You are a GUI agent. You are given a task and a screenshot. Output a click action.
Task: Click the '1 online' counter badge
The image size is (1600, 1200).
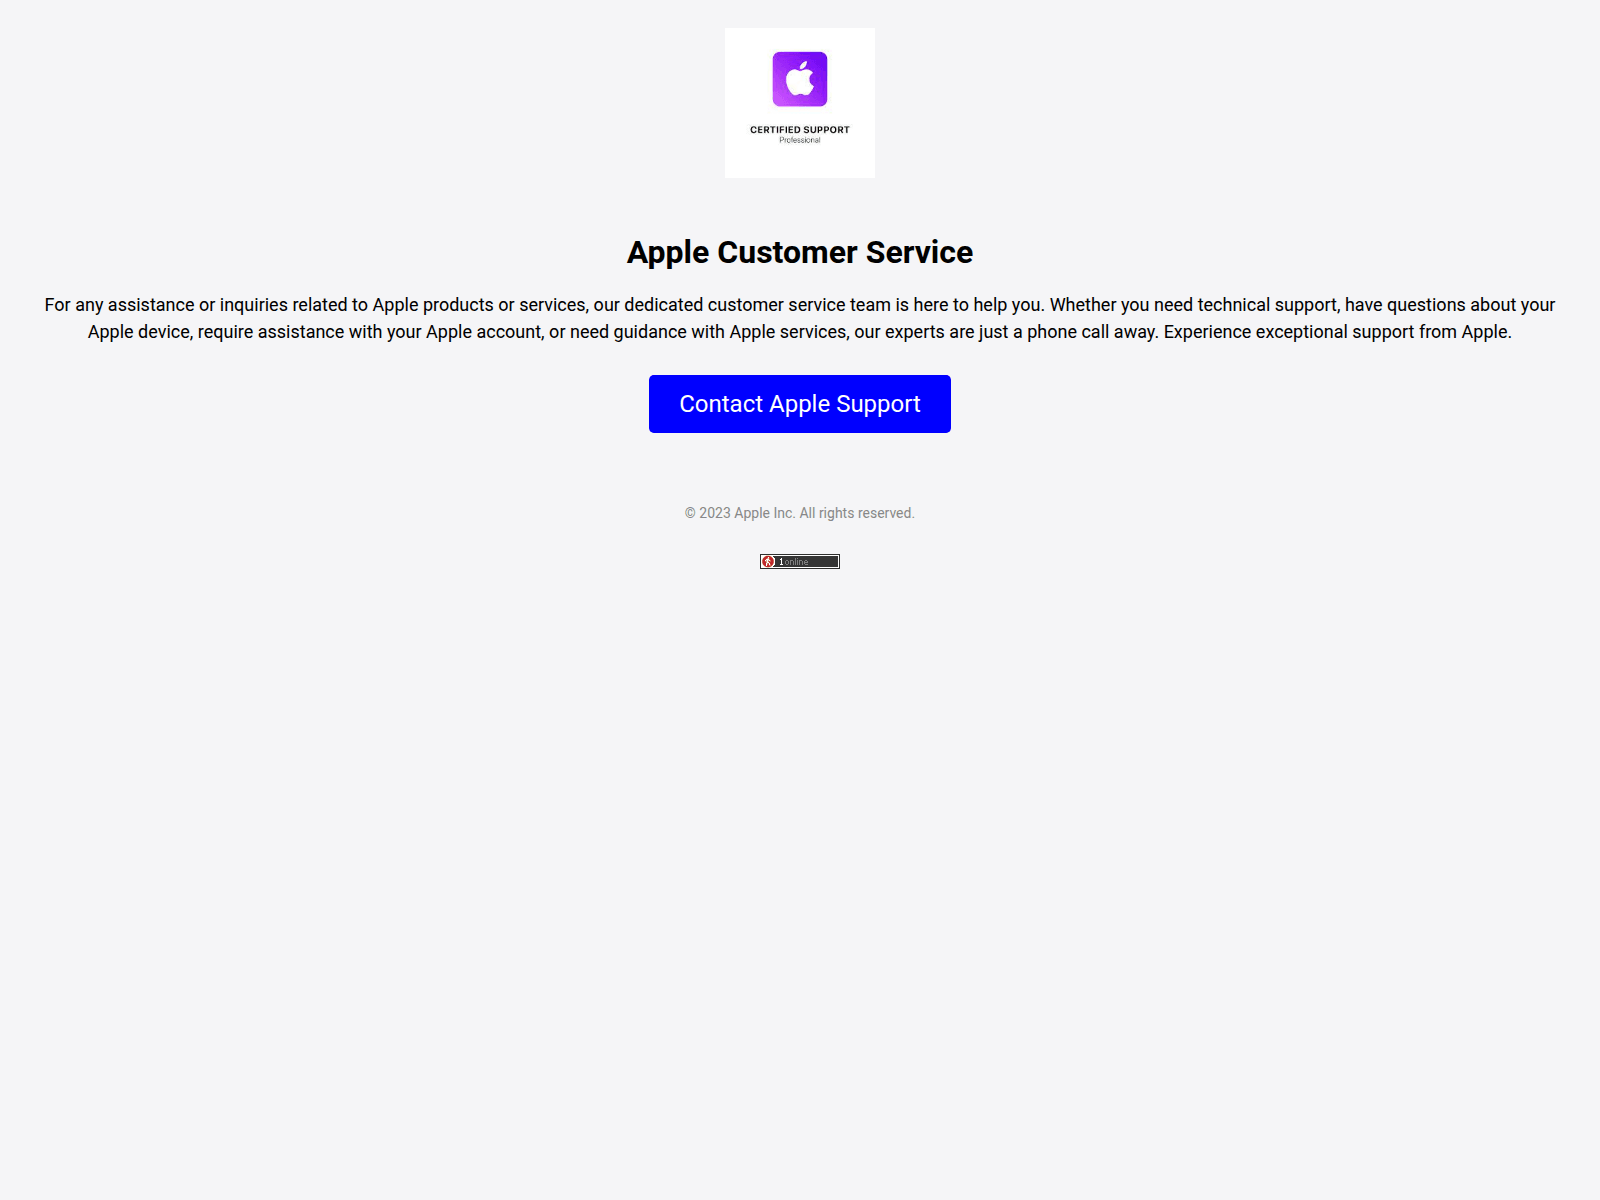(x=800, y=562)
